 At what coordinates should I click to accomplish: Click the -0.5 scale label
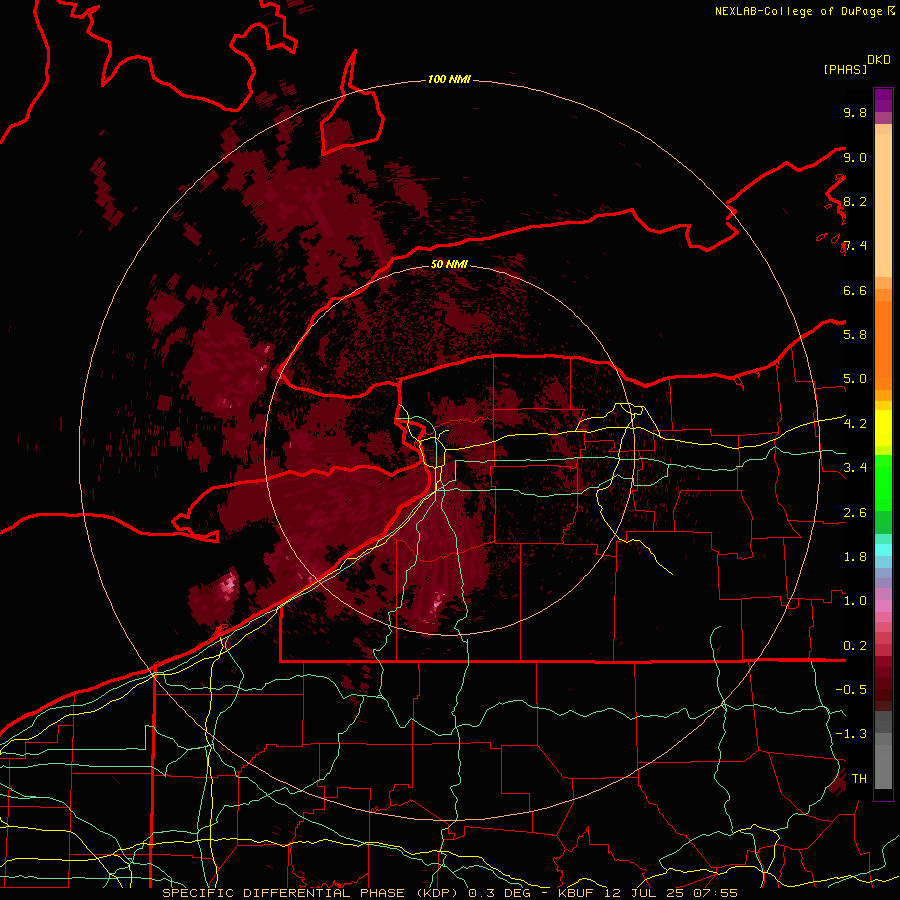pyautogui.click(x=851, y=690)
